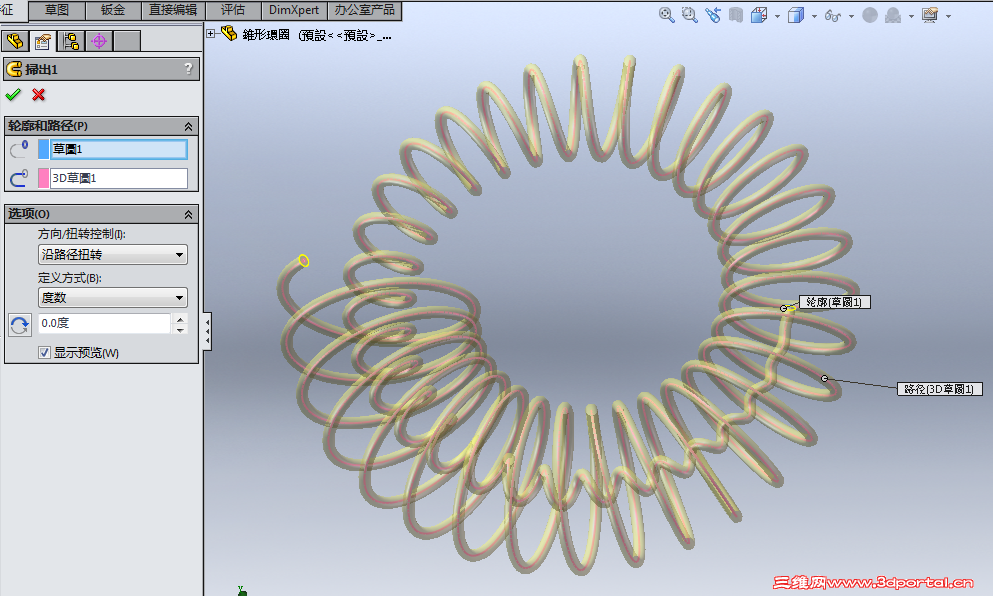Open Hide/Show Items dropdown arrow
Image resolution: width=993 pixels, height=596 pixels.
click(851, 16)
